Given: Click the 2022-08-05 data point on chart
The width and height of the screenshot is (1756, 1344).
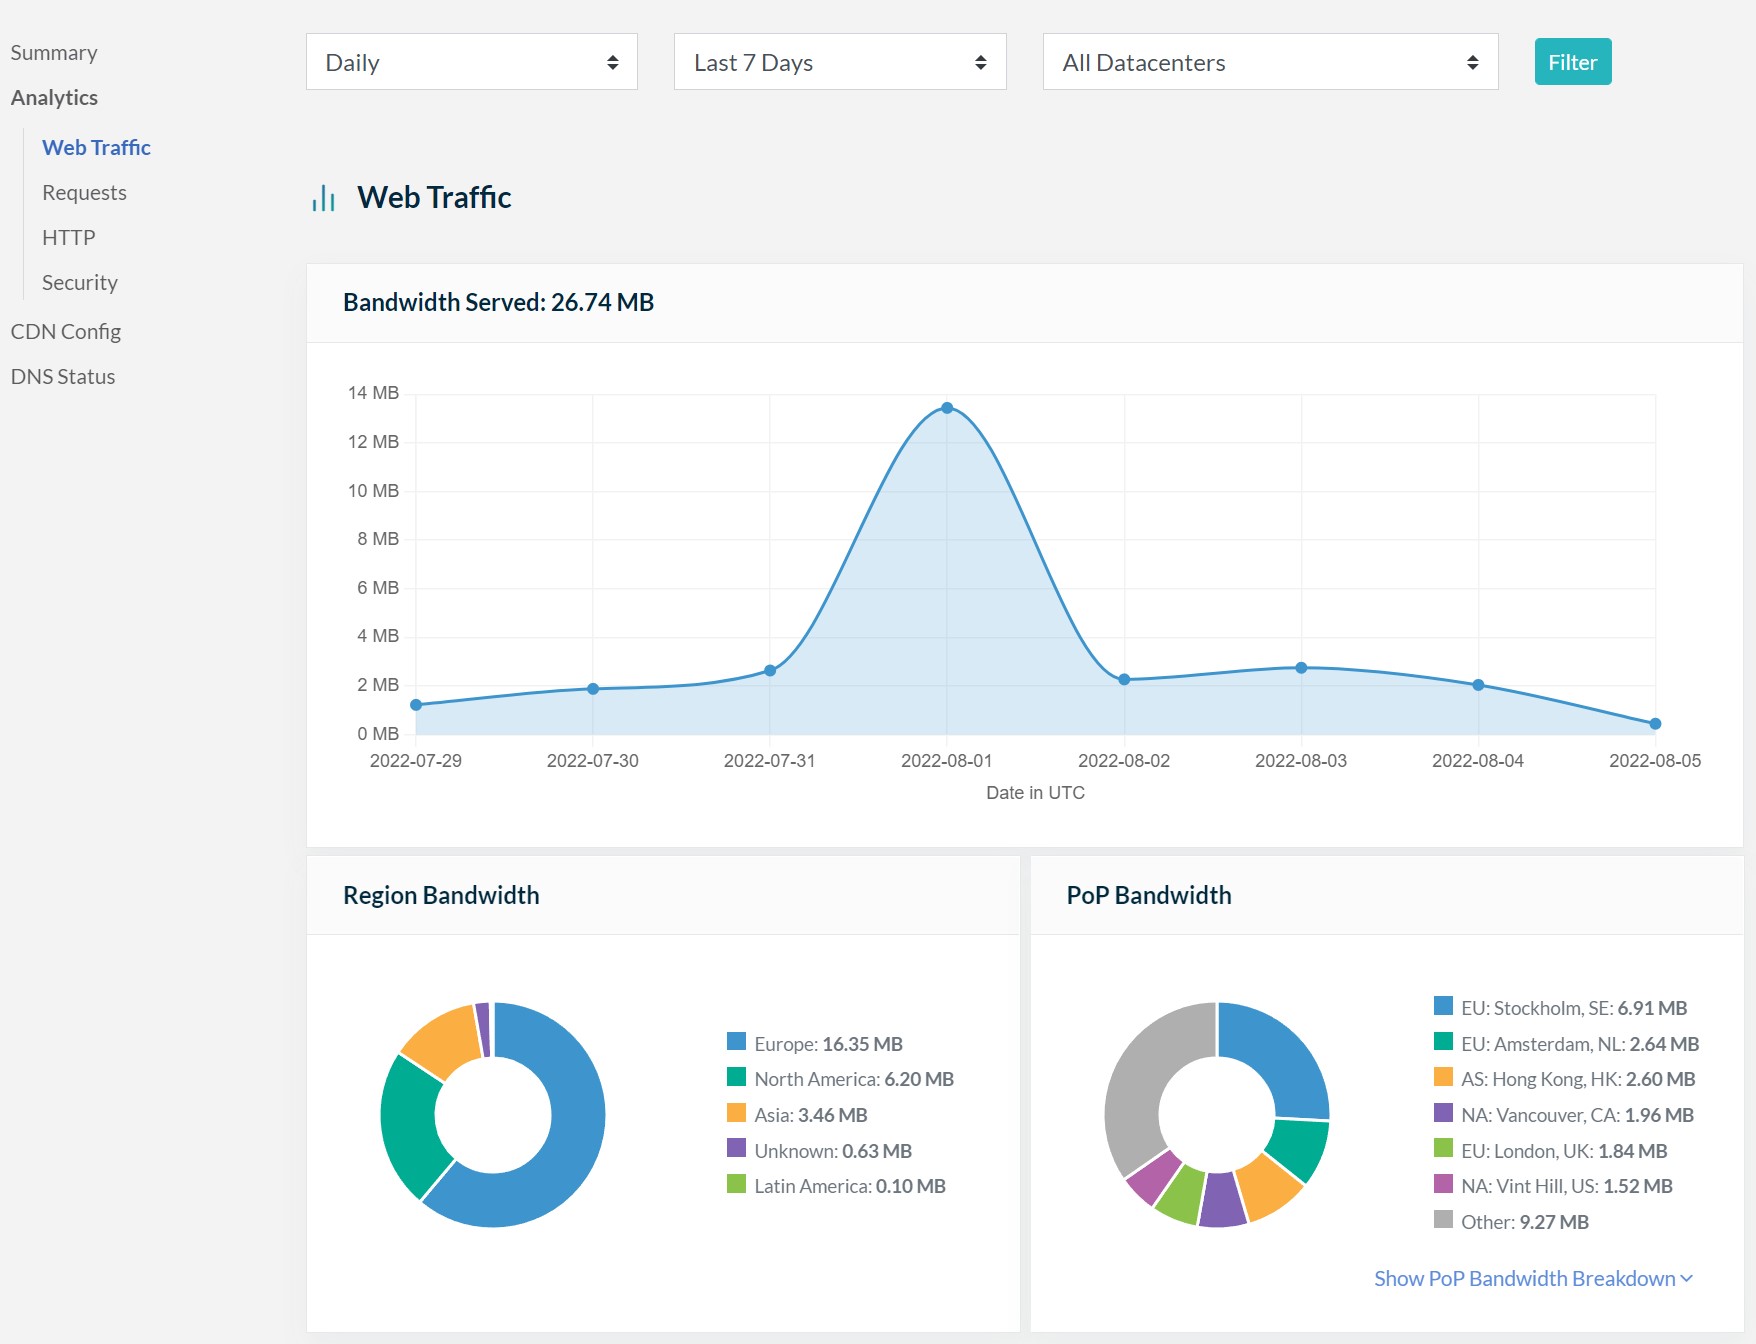Looking at the screenshot, I should pos(1654,723).
